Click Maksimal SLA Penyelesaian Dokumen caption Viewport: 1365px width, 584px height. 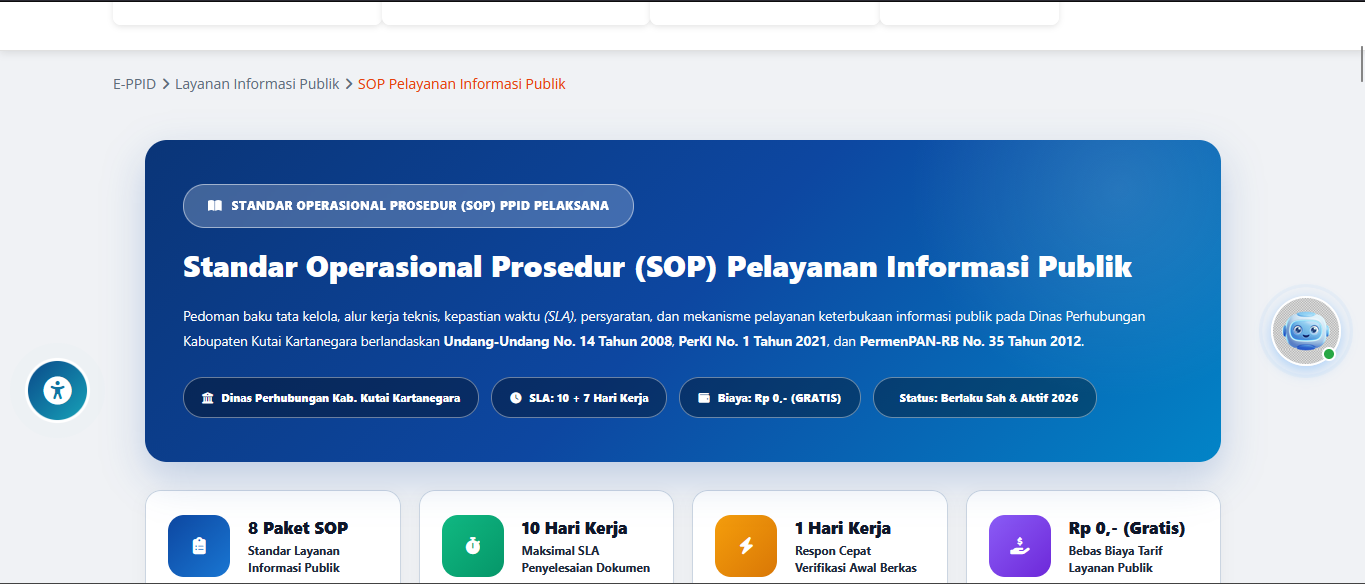[586, 559]
